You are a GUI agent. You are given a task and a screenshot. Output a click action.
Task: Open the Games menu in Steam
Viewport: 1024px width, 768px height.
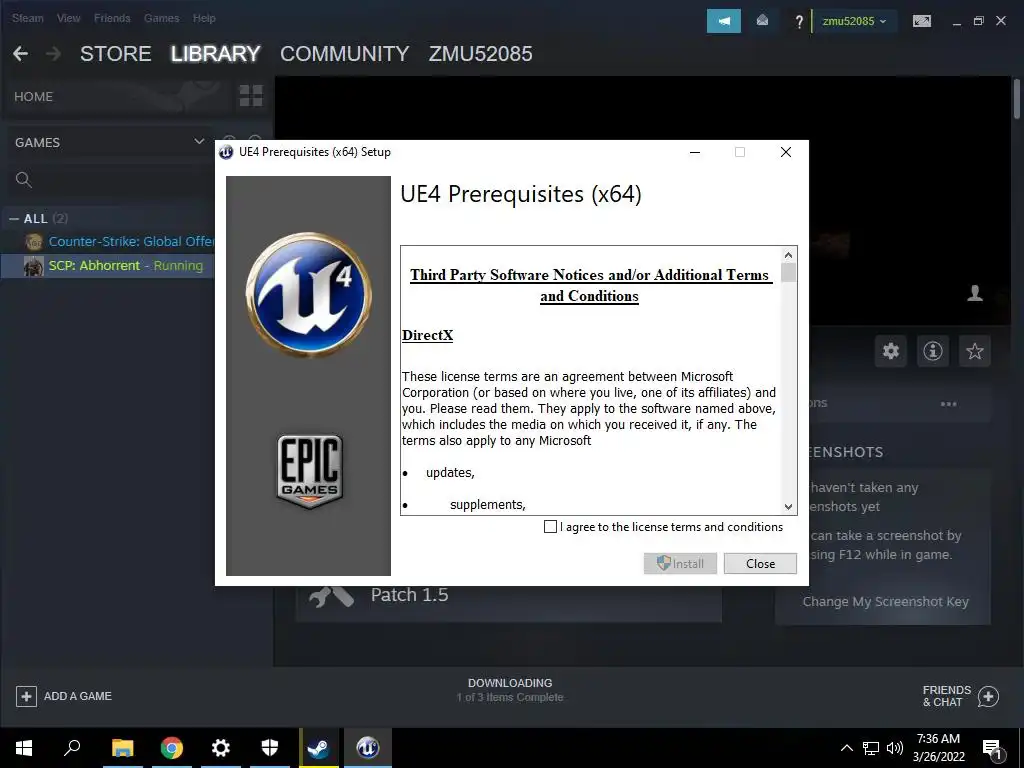(x=161, y=18)
